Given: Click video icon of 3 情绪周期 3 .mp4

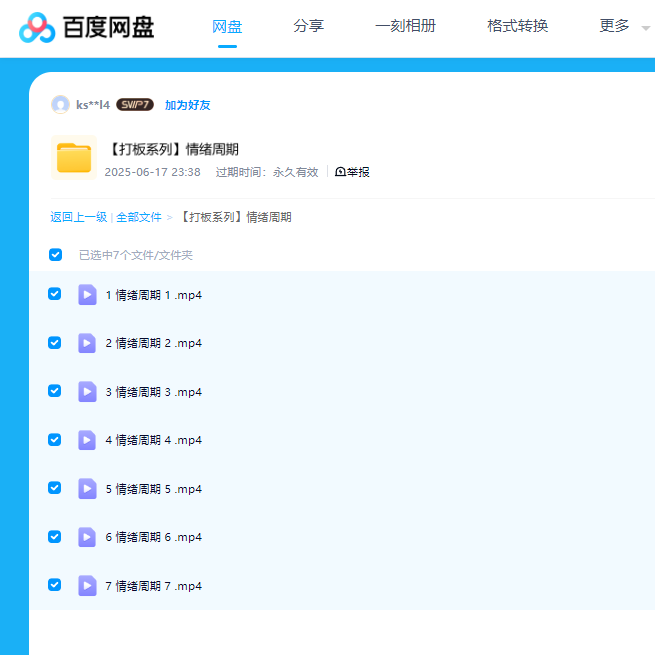Looking at the screenshot, I should tap(87, 392).
